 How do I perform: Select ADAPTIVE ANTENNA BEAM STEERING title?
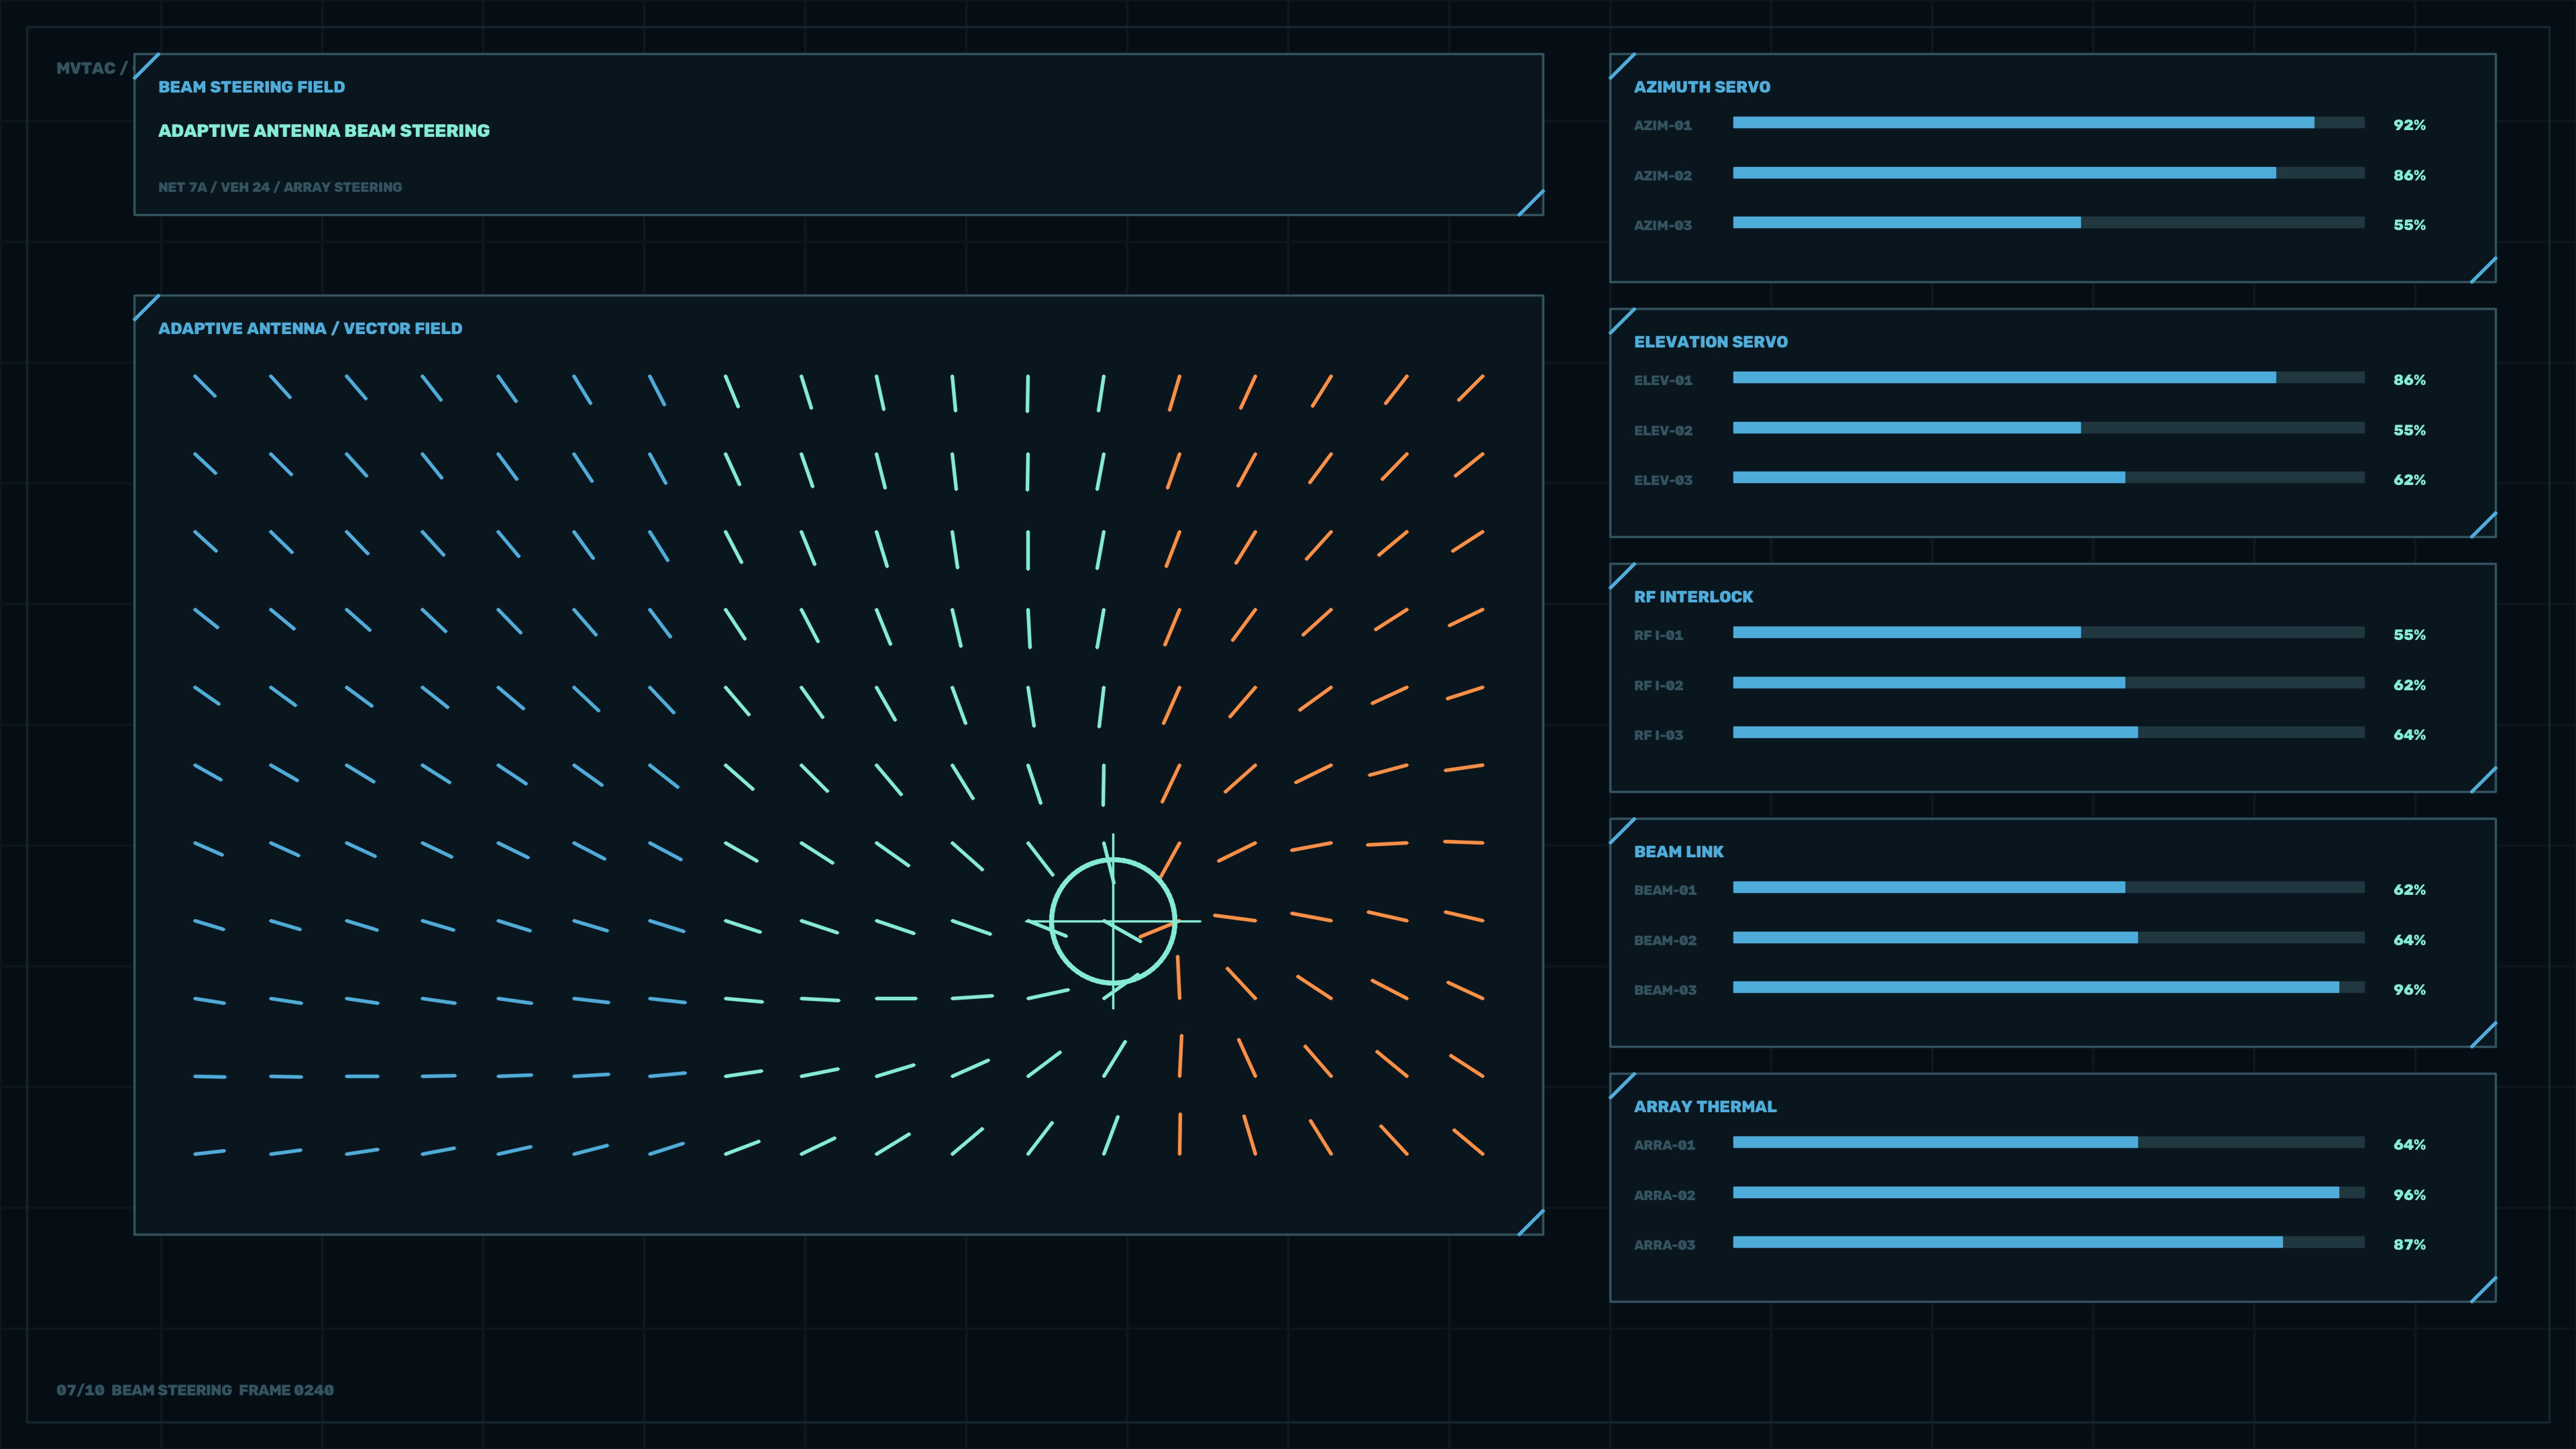[x=324, y=131]
